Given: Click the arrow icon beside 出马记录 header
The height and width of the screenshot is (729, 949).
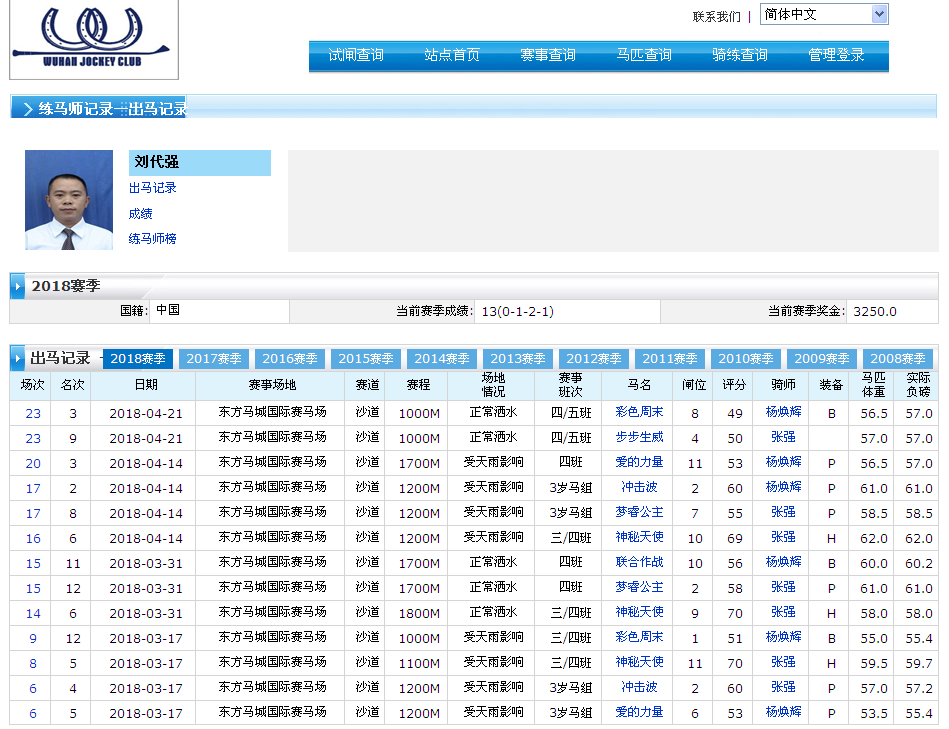Looking at the screenshot, I should click(x=18, y=358).
